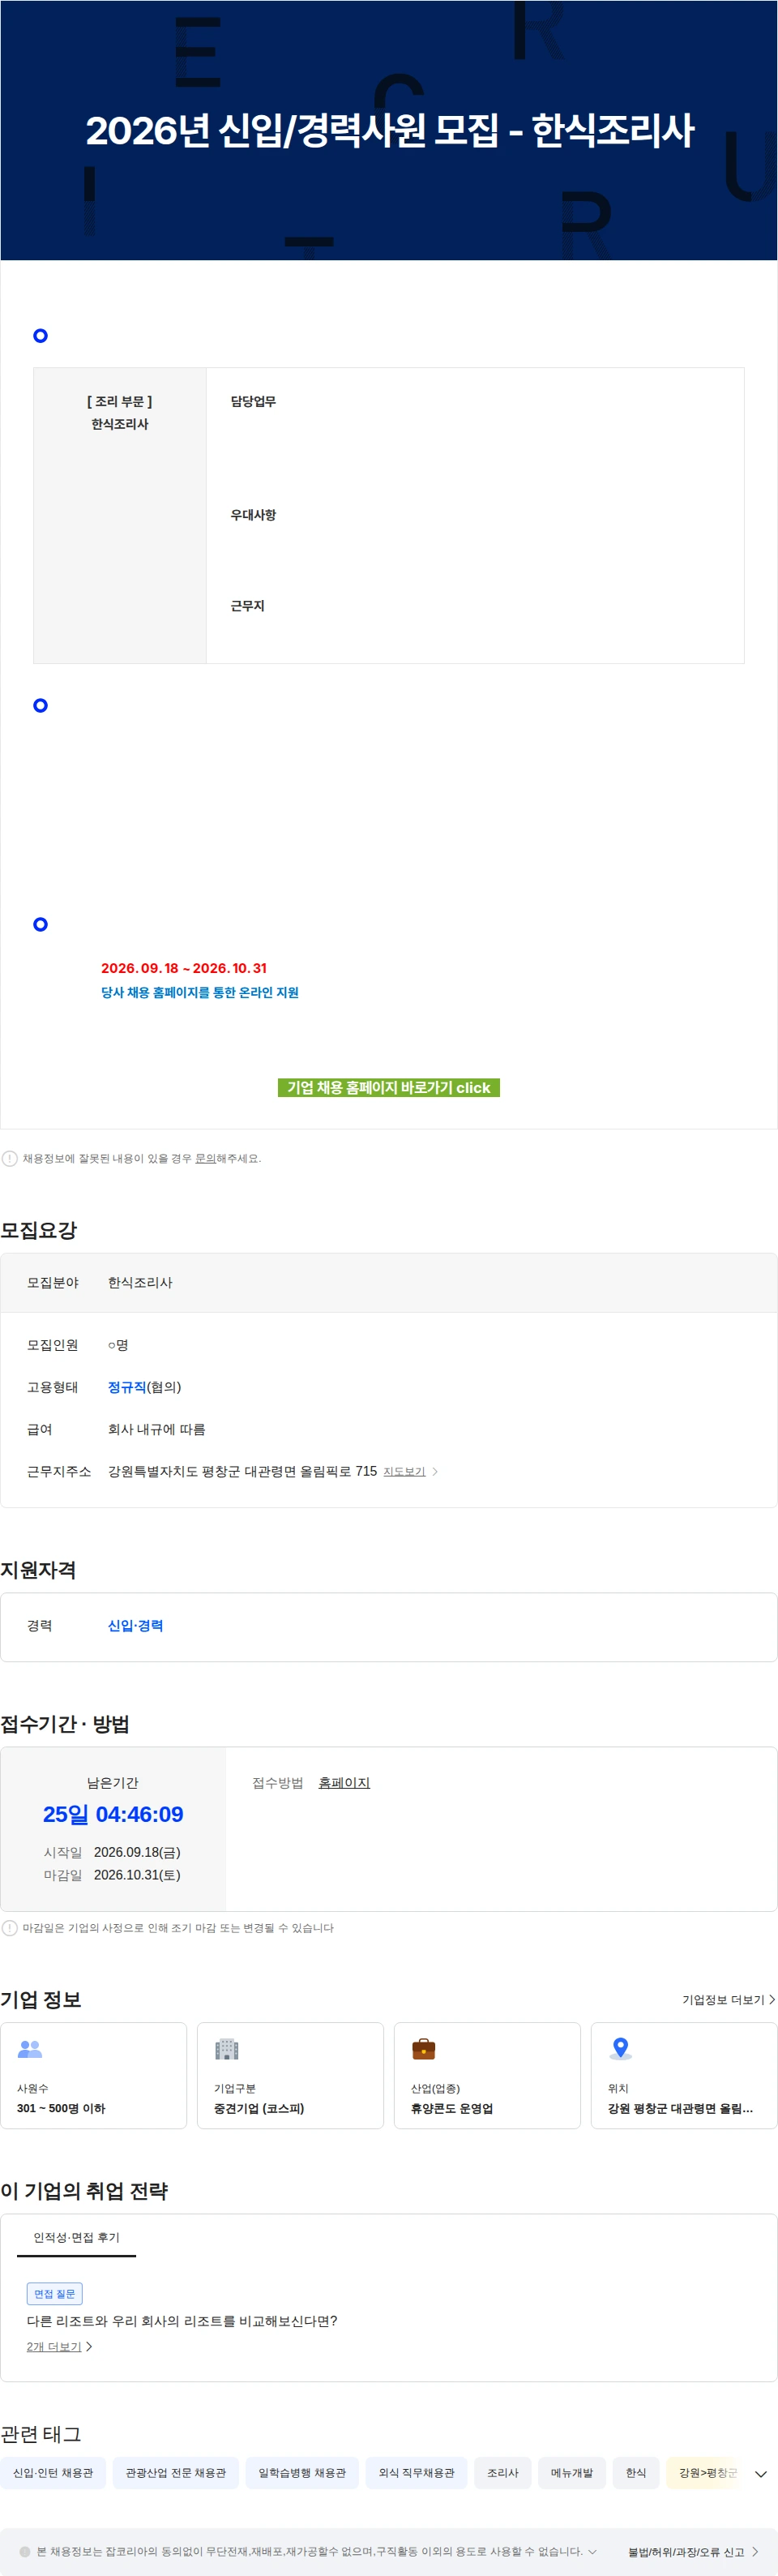Click the 우대사항 label in the table
The height and width of the screenshot is (2576, 778).
coord(253,515)
